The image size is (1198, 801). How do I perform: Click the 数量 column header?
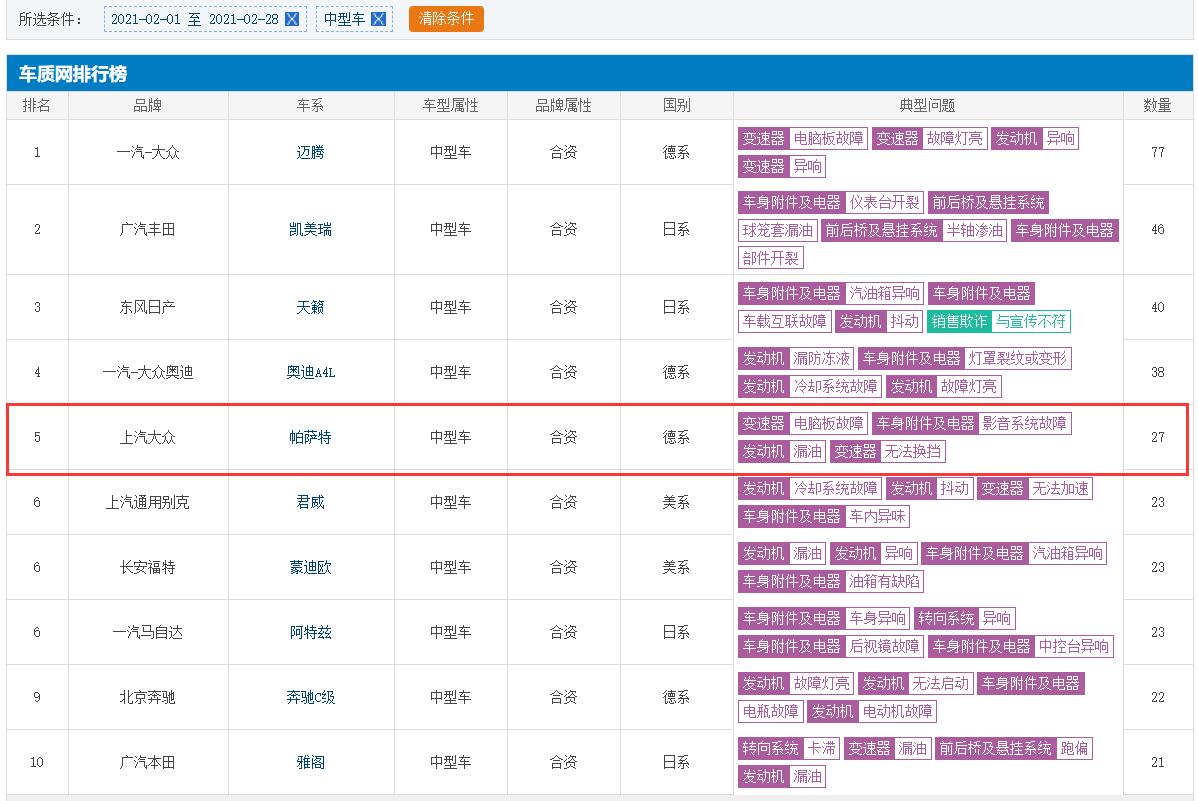pos(1157,105)
